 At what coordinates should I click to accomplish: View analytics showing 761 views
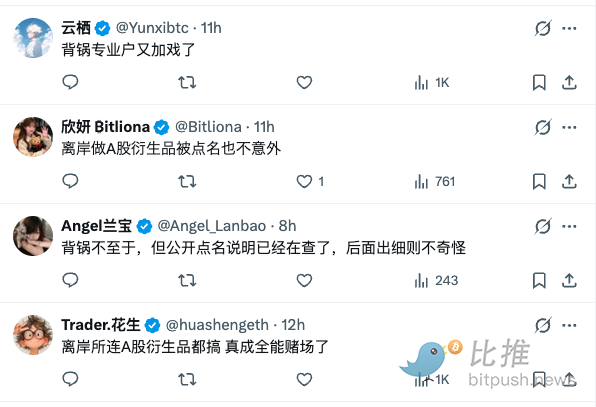pyautogui.click(x=435, y=182)
